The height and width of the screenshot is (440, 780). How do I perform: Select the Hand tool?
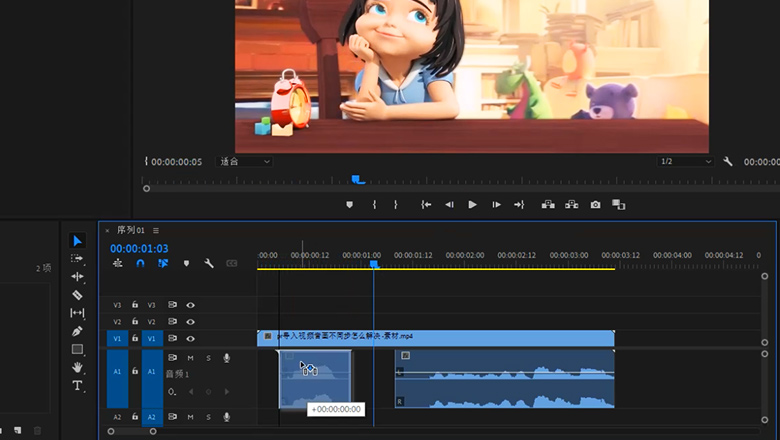pos(77,367)
